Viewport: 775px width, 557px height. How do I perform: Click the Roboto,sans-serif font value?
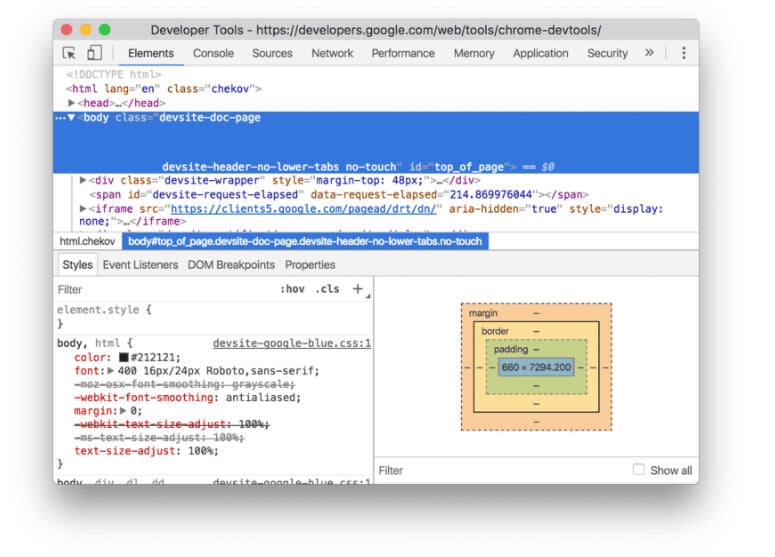coord(261,371)
